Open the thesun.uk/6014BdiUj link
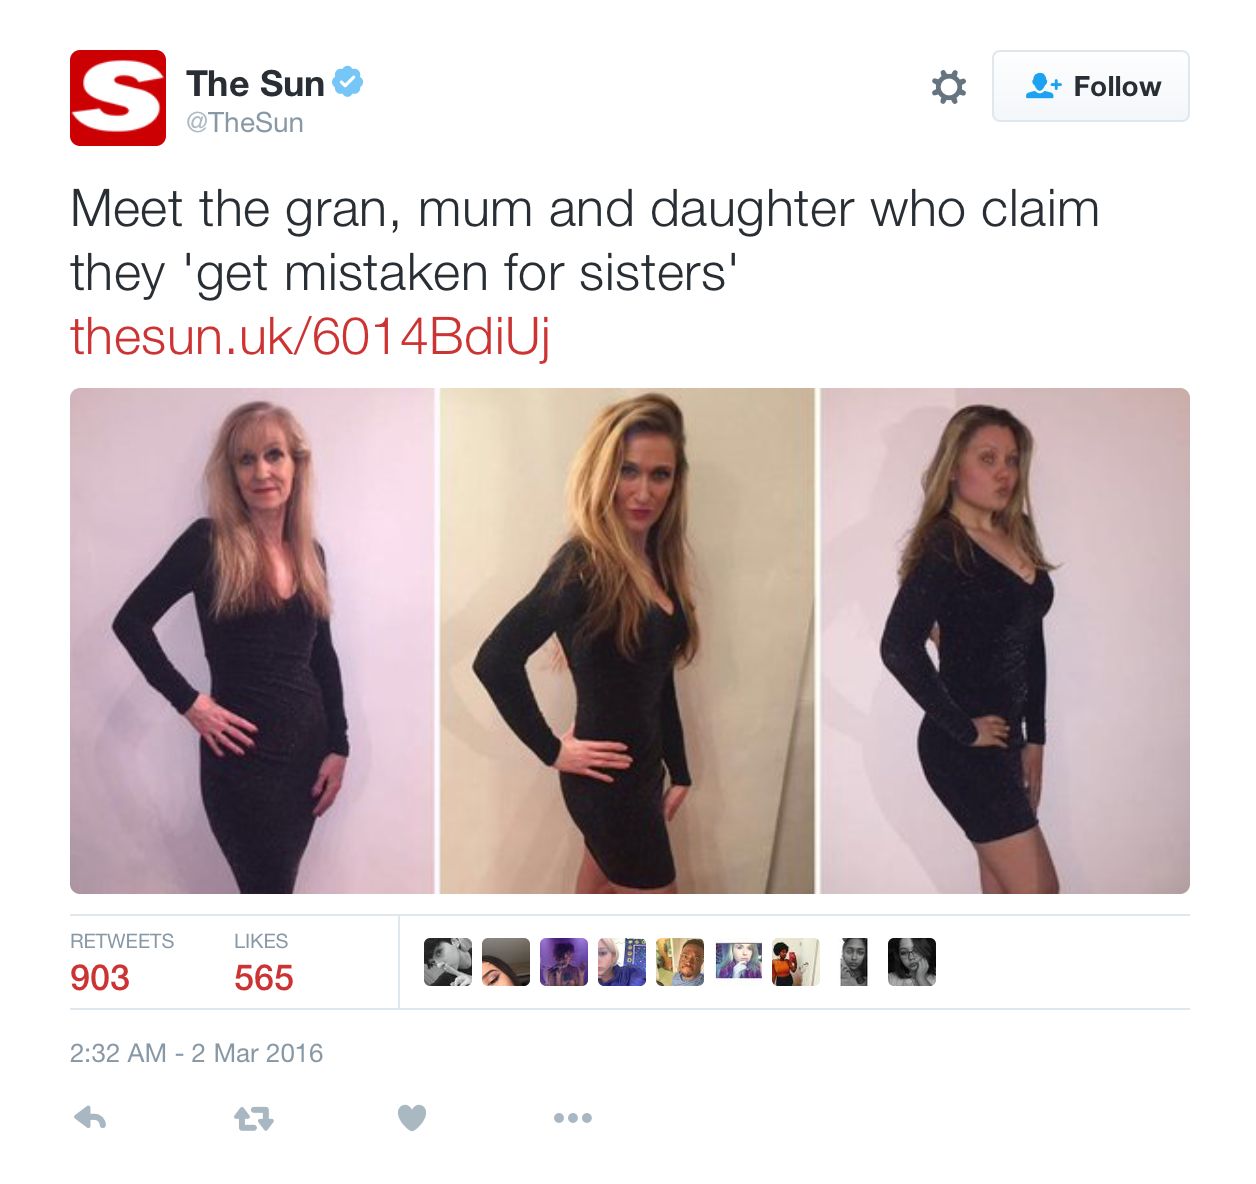1256x1184 pixels. click(310, 336)
